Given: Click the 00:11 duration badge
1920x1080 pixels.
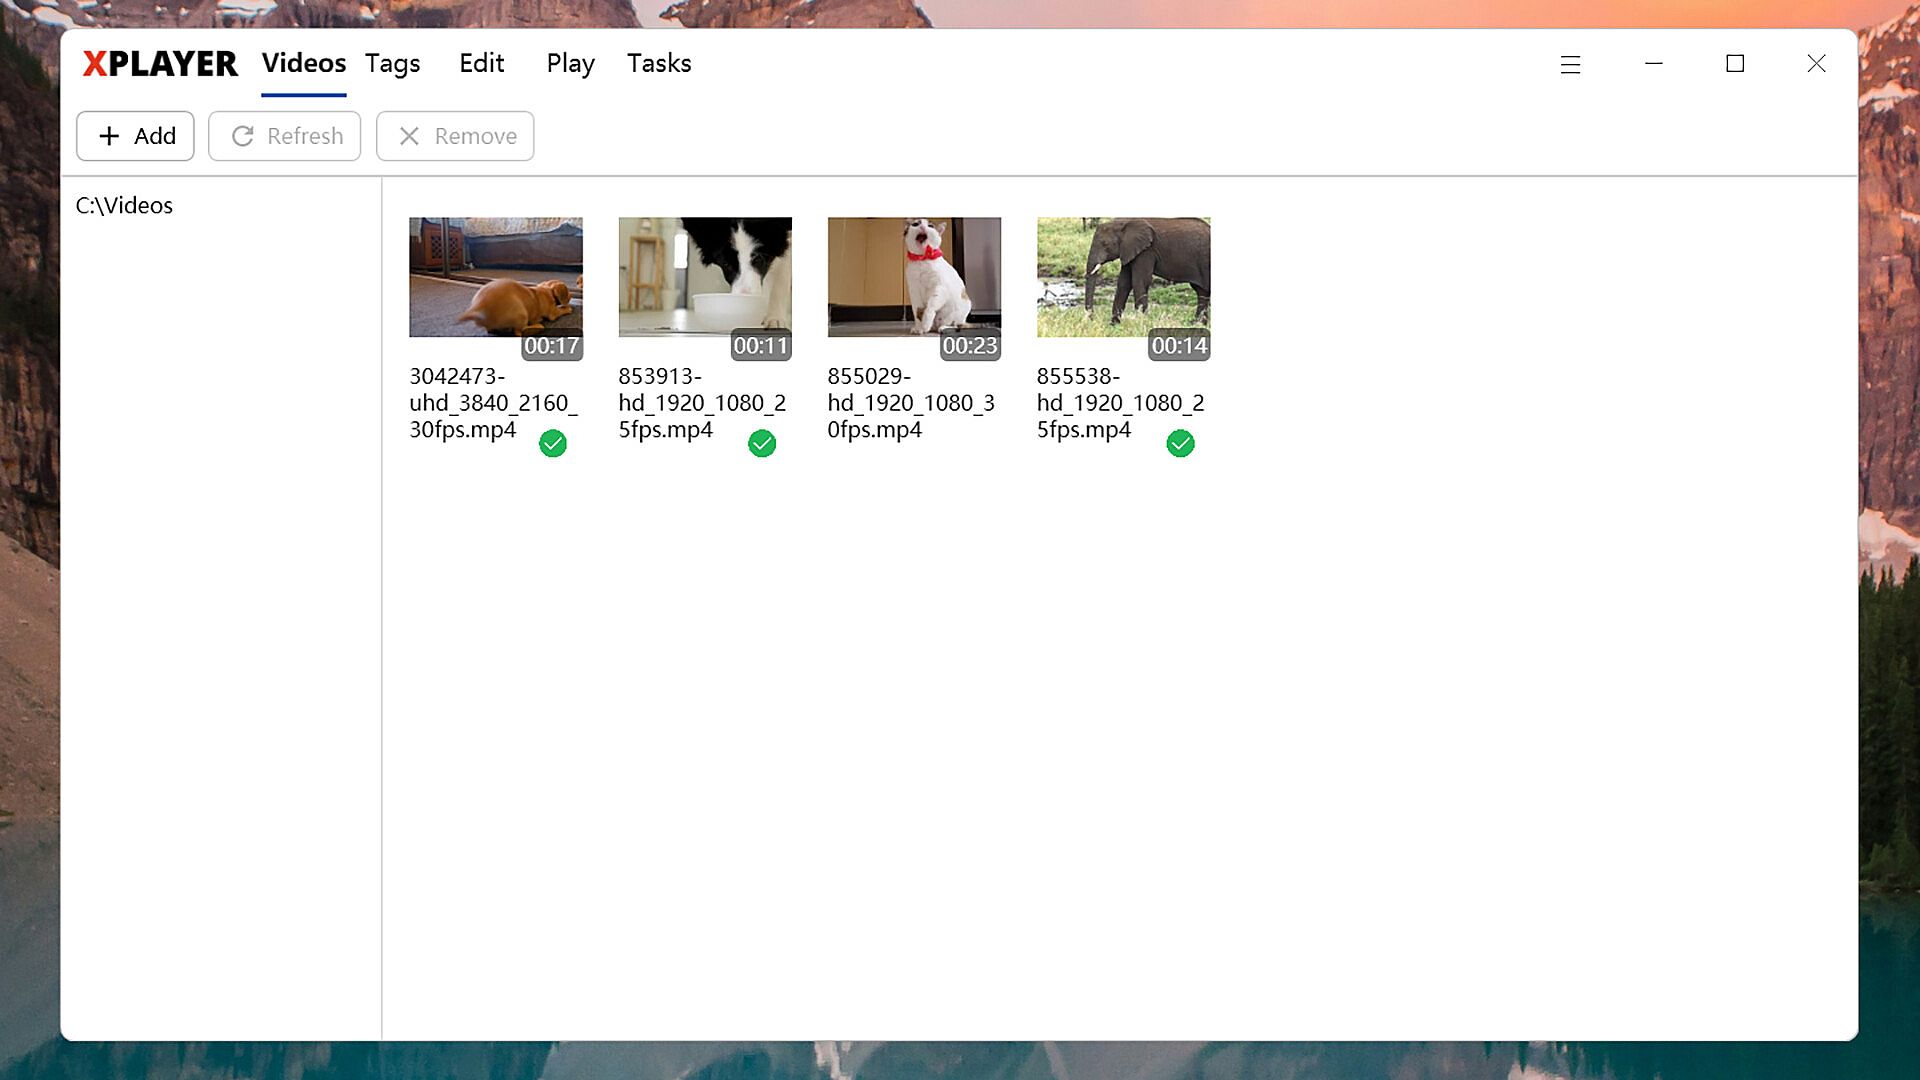Looking at the screenshot, I should click(760, 346).
